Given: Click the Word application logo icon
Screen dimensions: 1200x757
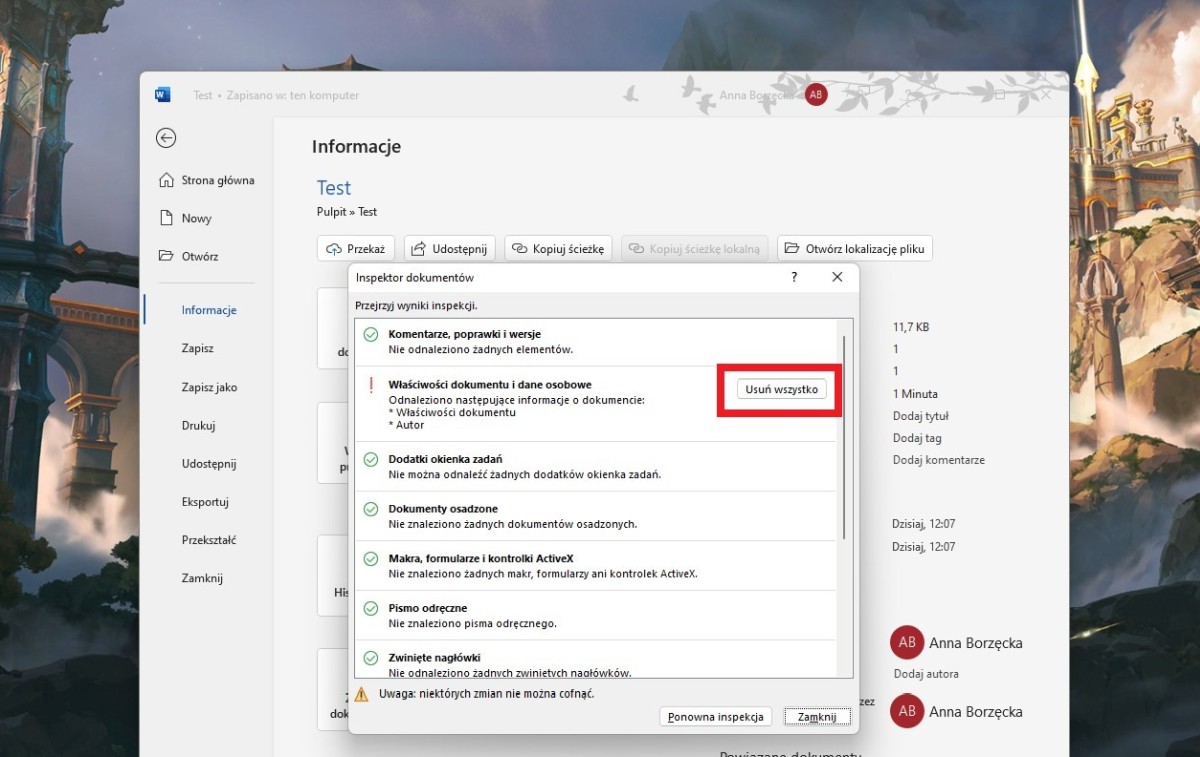Looking at the screenshot, I should coord(163,95).
